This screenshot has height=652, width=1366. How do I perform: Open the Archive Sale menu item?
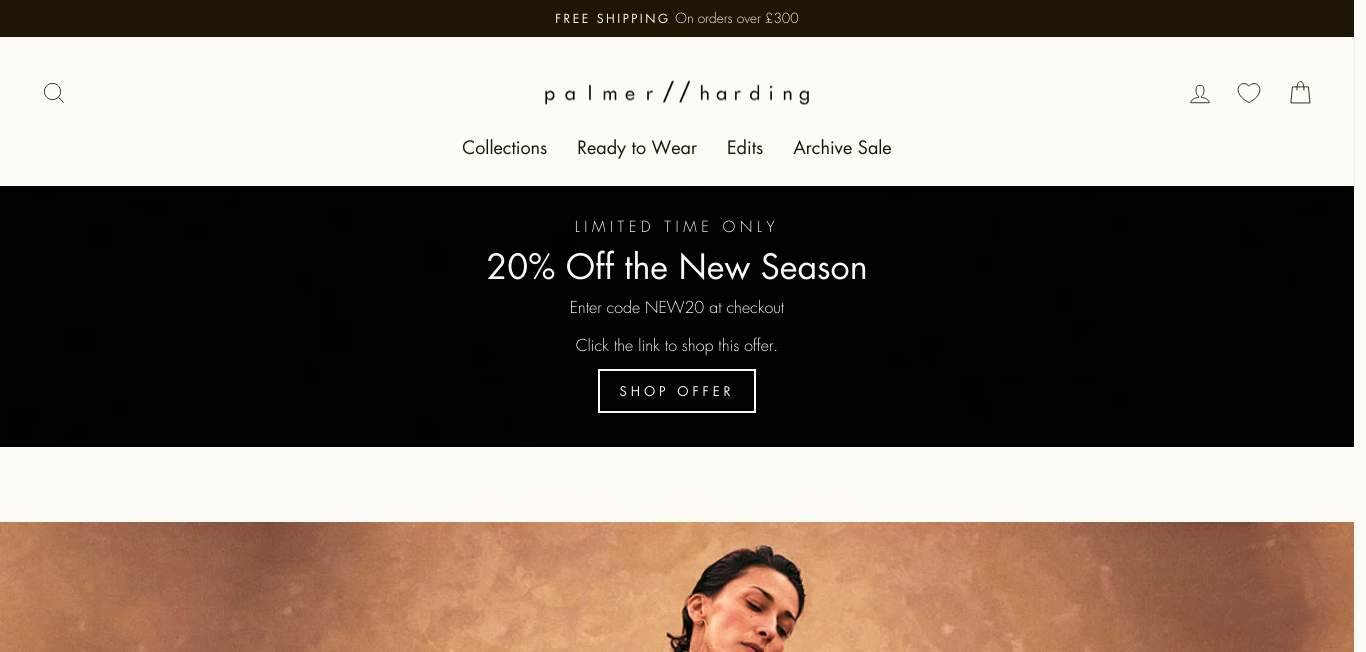[x=842, y=148]
